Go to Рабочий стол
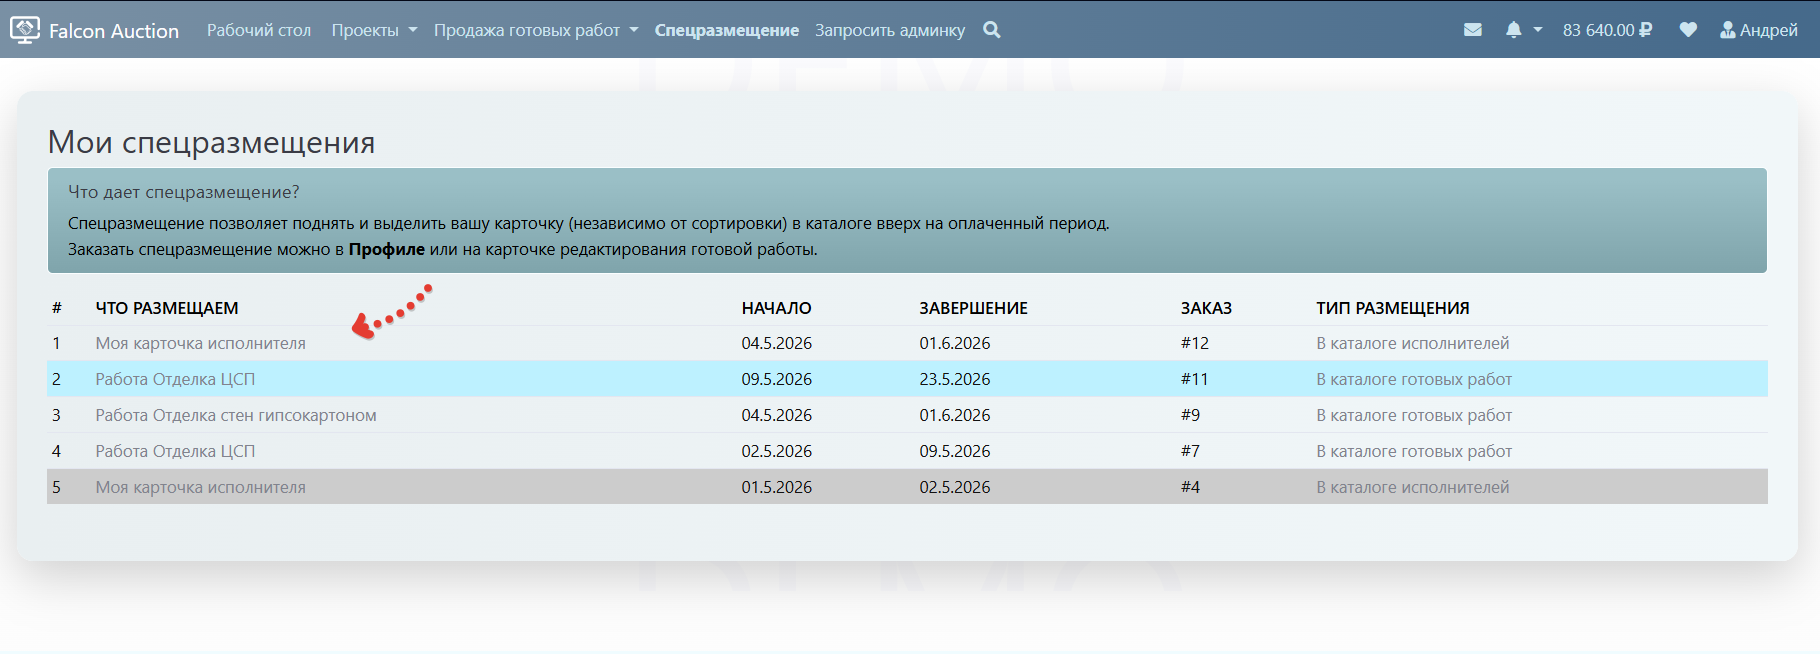The width and height of the screenshot is (1820, 654). (259, 30)
